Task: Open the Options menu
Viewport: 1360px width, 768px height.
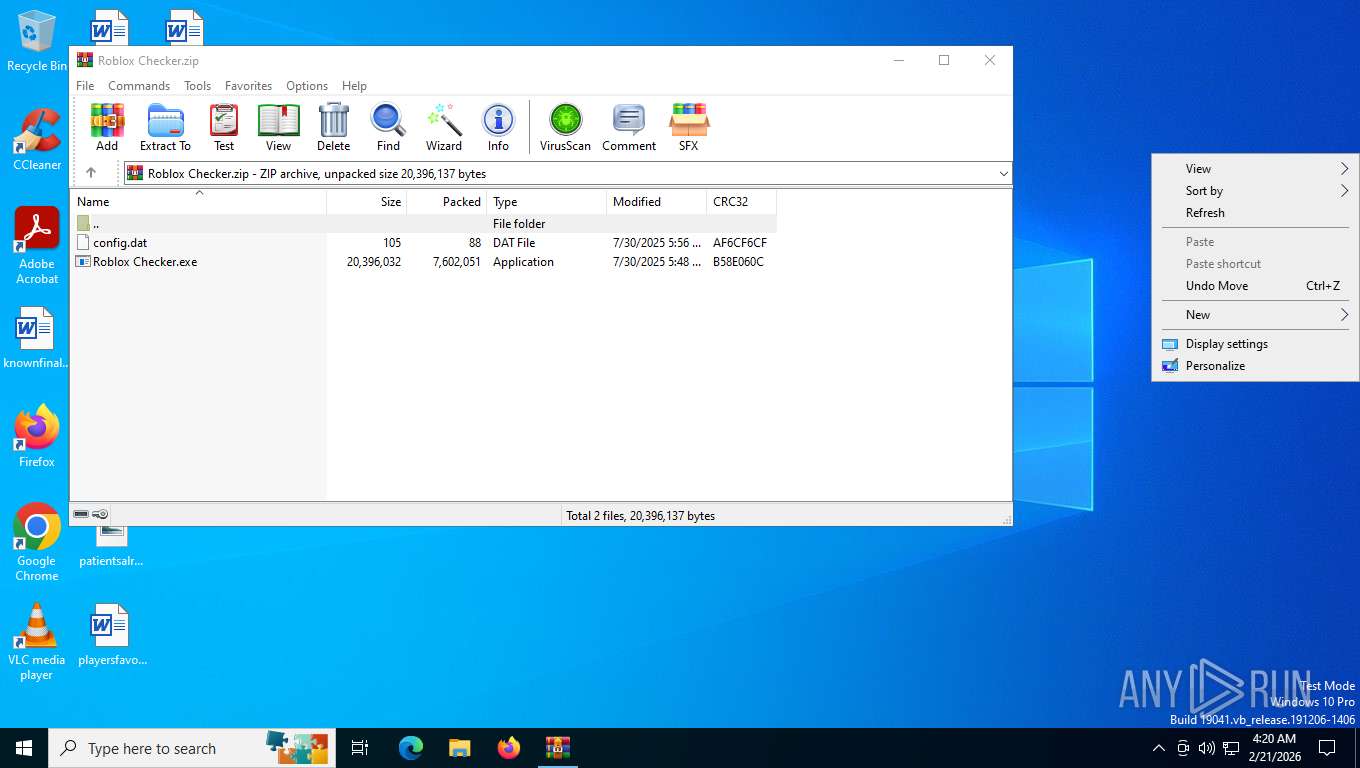Action: (307, 86)
